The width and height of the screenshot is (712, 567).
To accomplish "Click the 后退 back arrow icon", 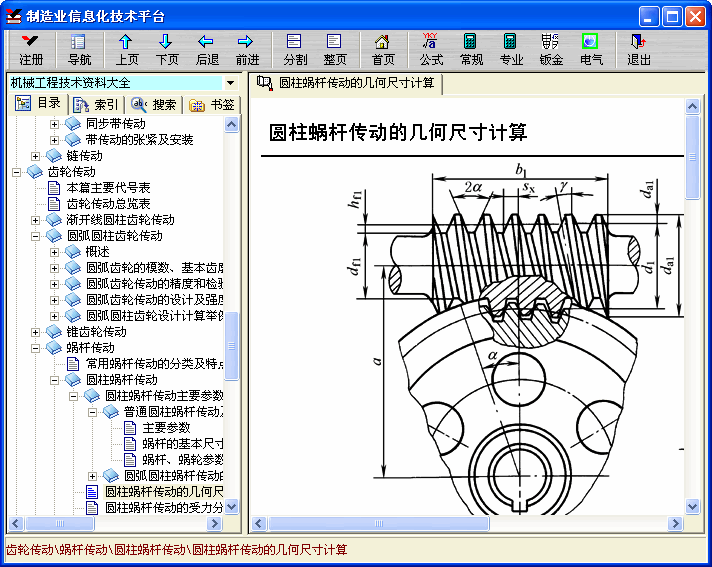I will click(207, 49).
